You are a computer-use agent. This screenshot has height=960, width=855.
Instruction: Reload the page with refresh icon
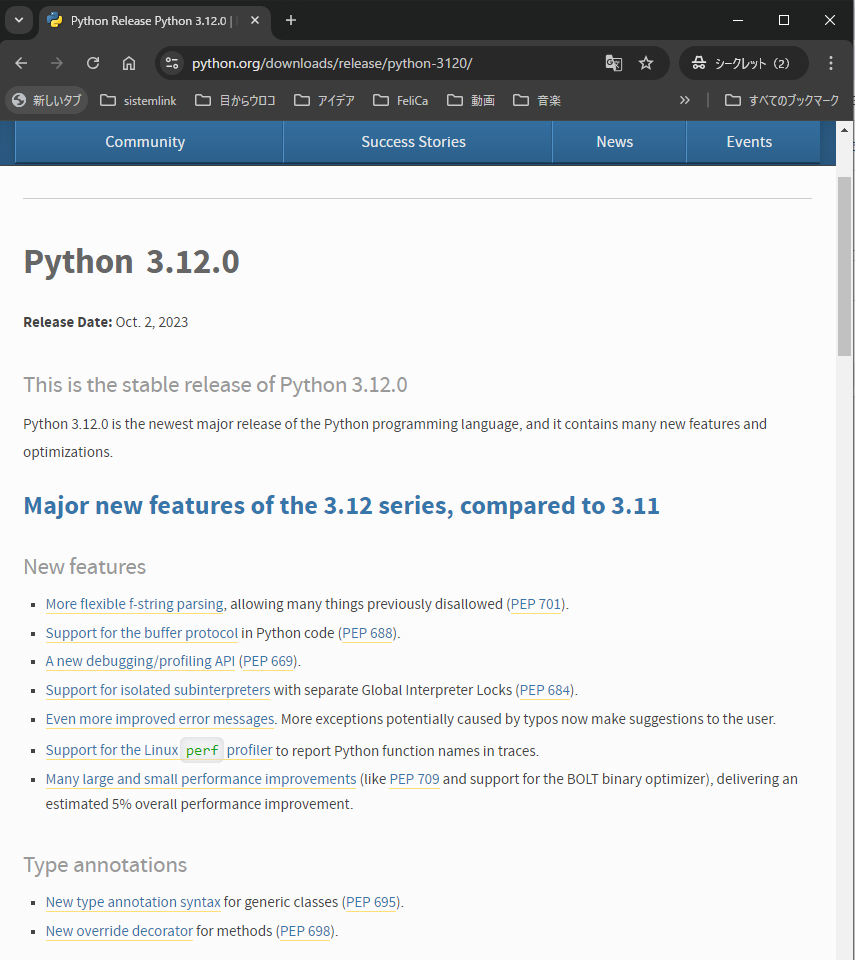click(93, 63)
